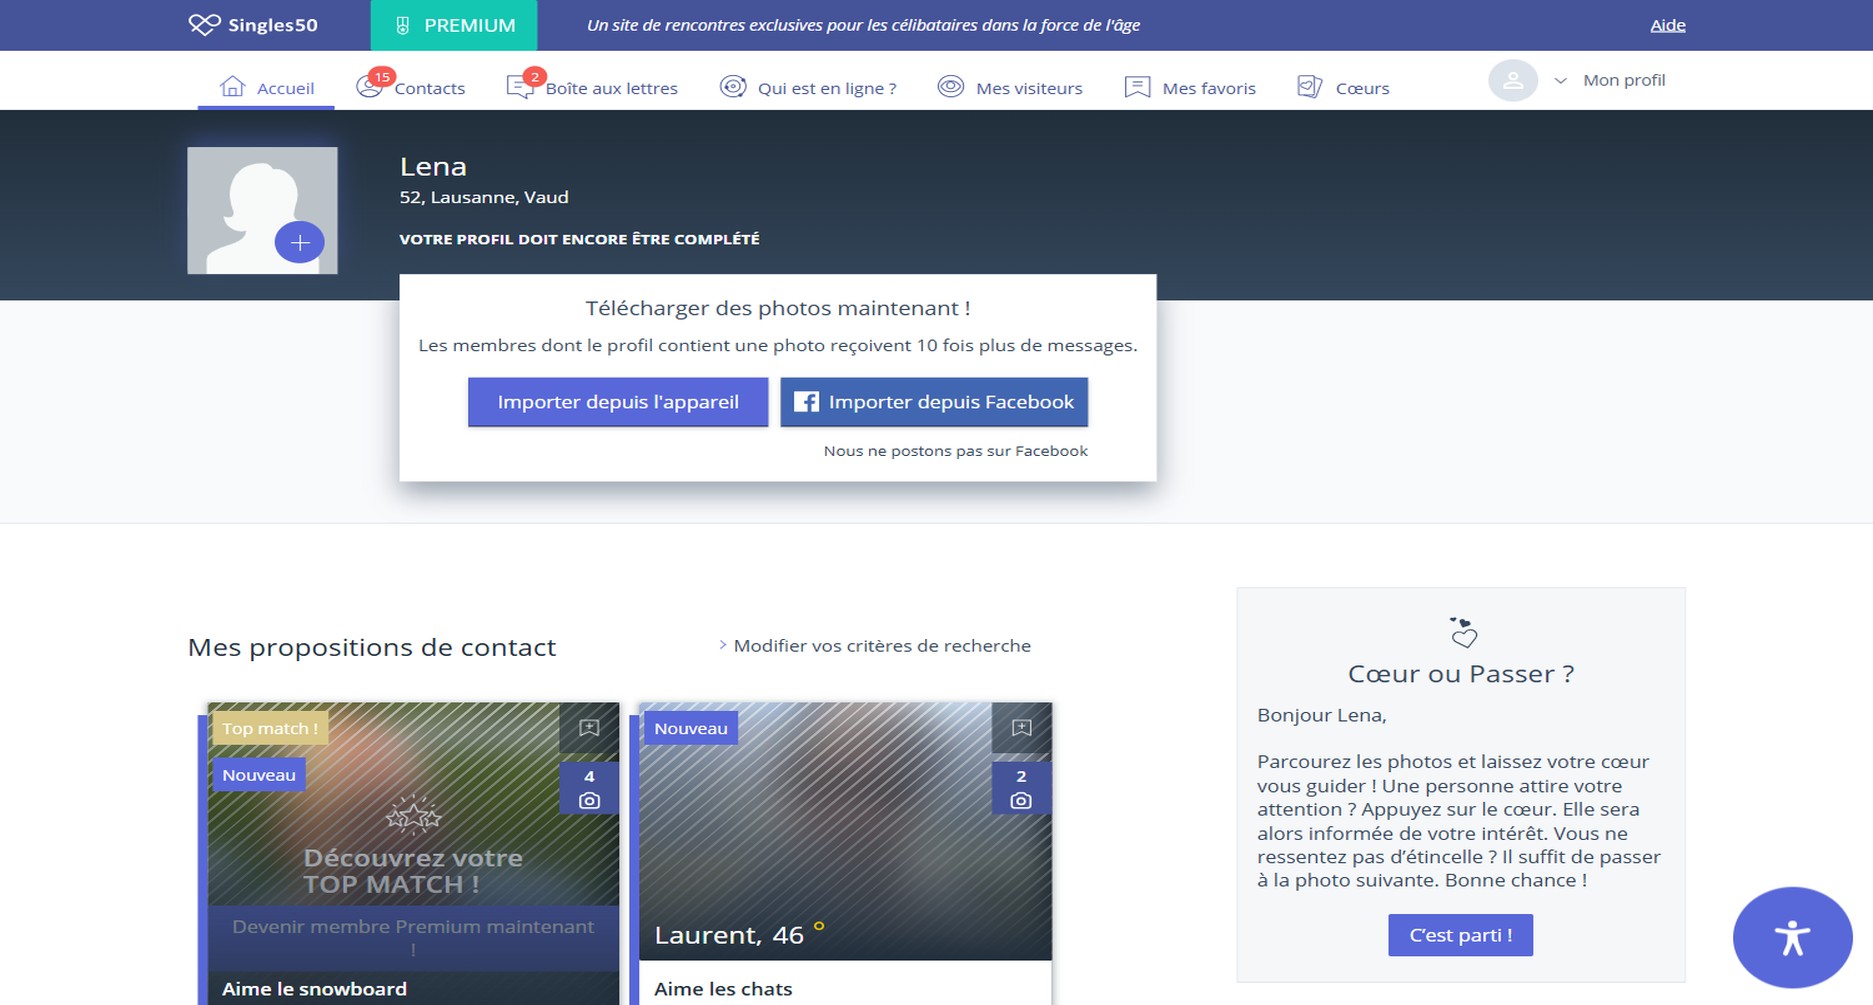Click the Découvrez votre TOP MATCH card
The width and height of the screenshot is (1873, 1005).
tap(413, 871)
